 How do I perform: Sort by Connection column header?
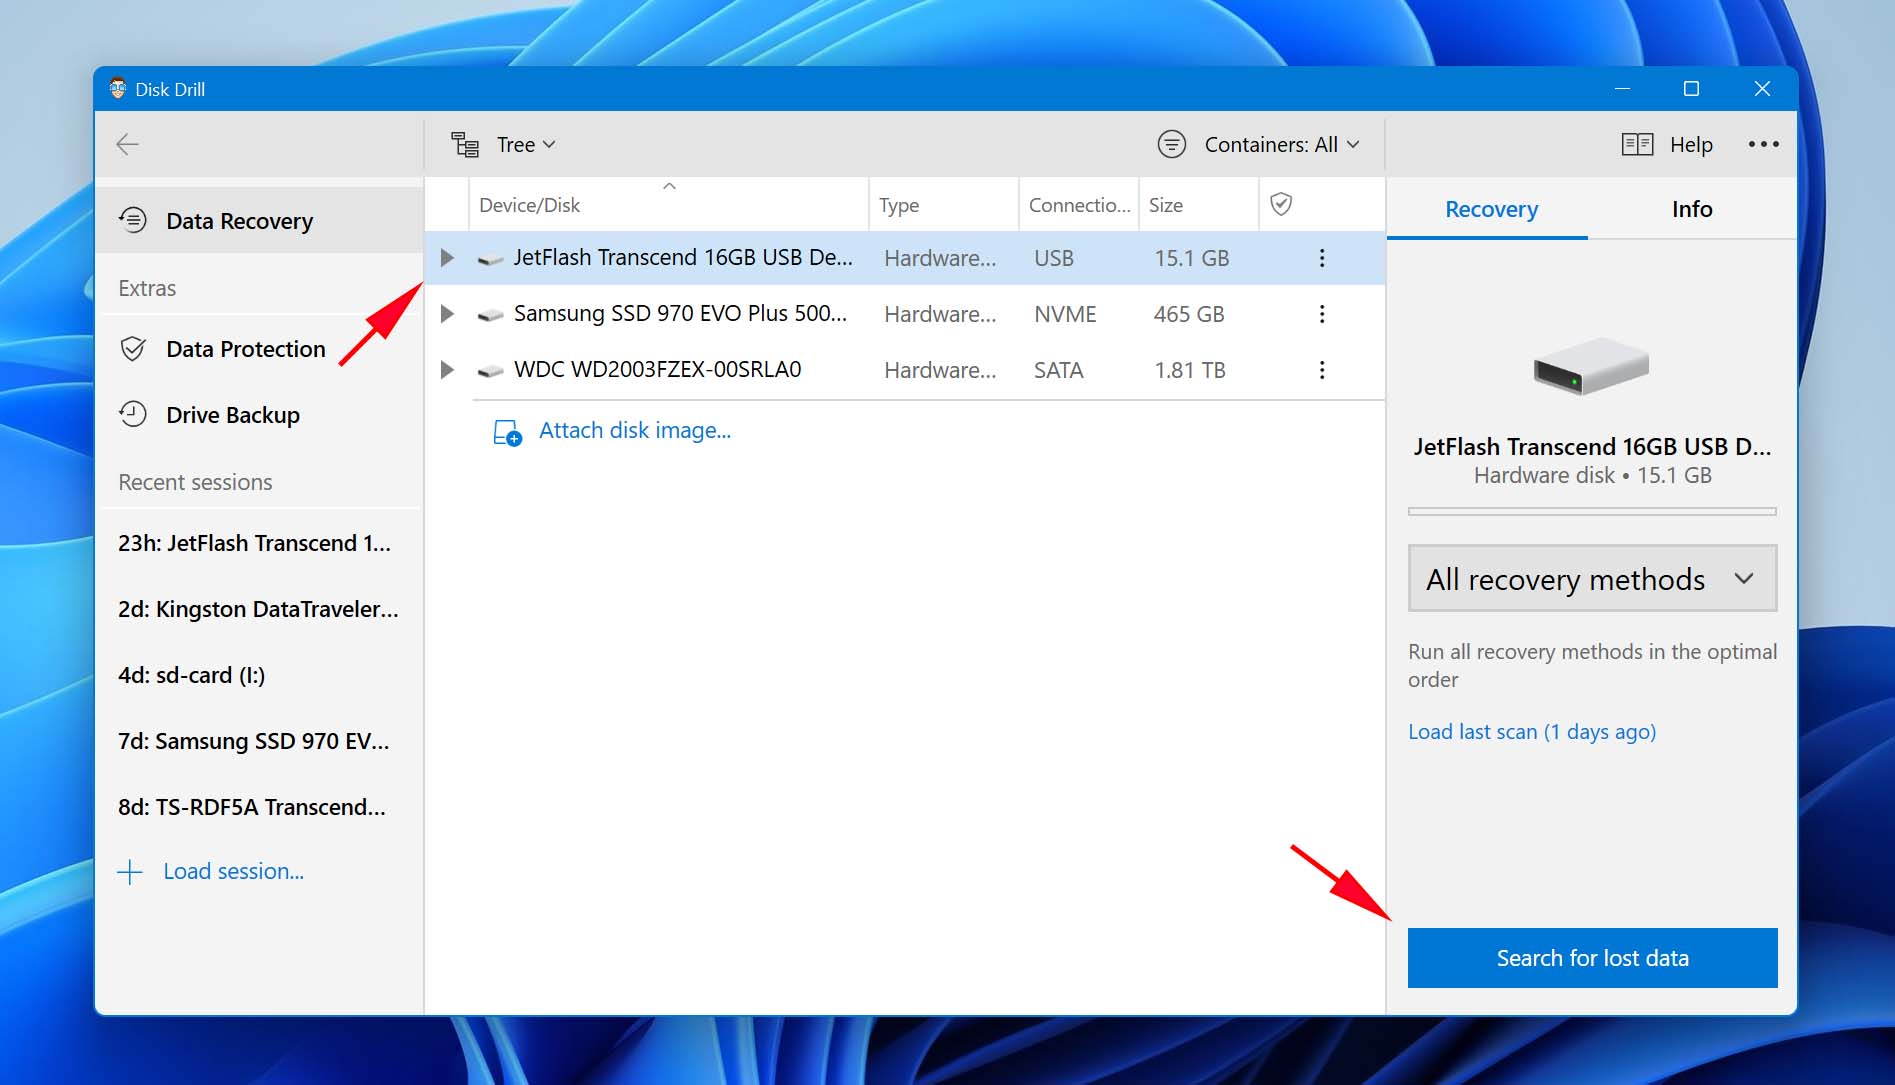click(1079, 205)
